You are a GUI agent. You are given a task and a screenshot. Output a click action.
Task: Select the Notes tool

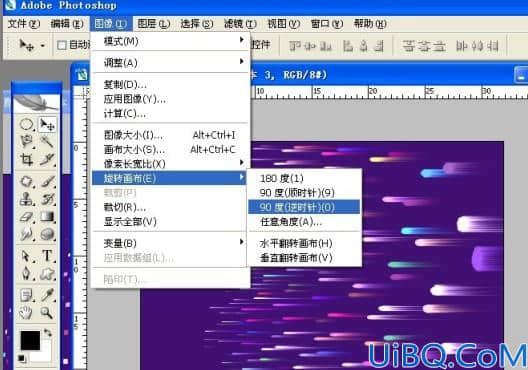click(26, 295)
